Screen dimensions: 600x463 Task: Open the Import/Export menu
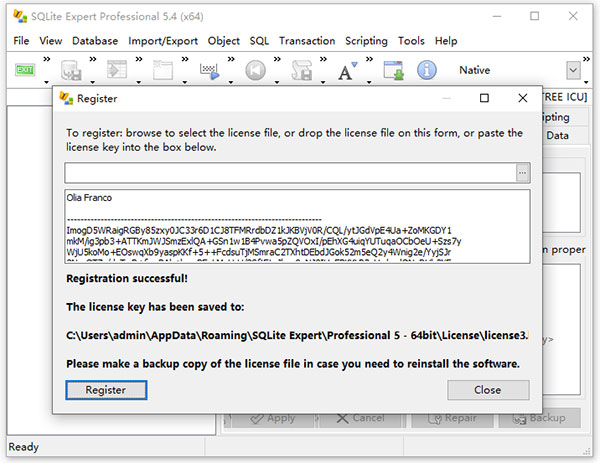[x=163, y=41]
